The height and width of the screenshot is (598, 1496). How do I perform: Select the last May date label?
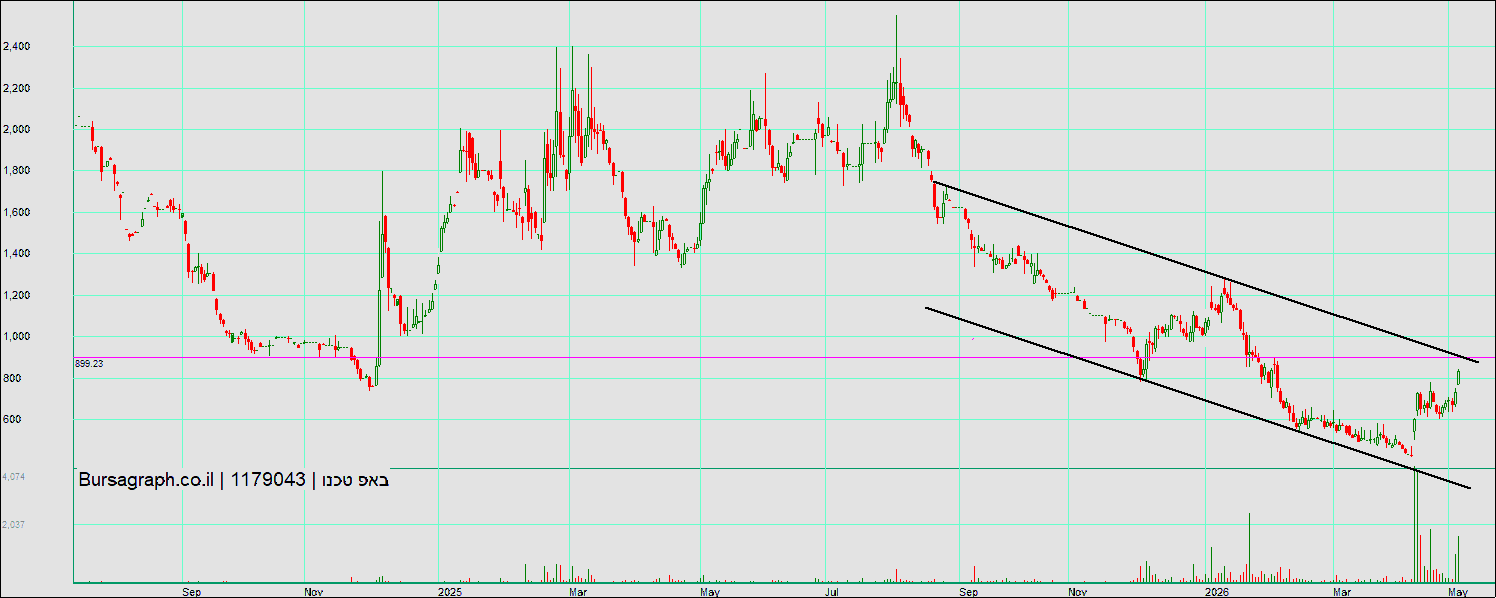pyautogui.click(x=1458, y=592)
